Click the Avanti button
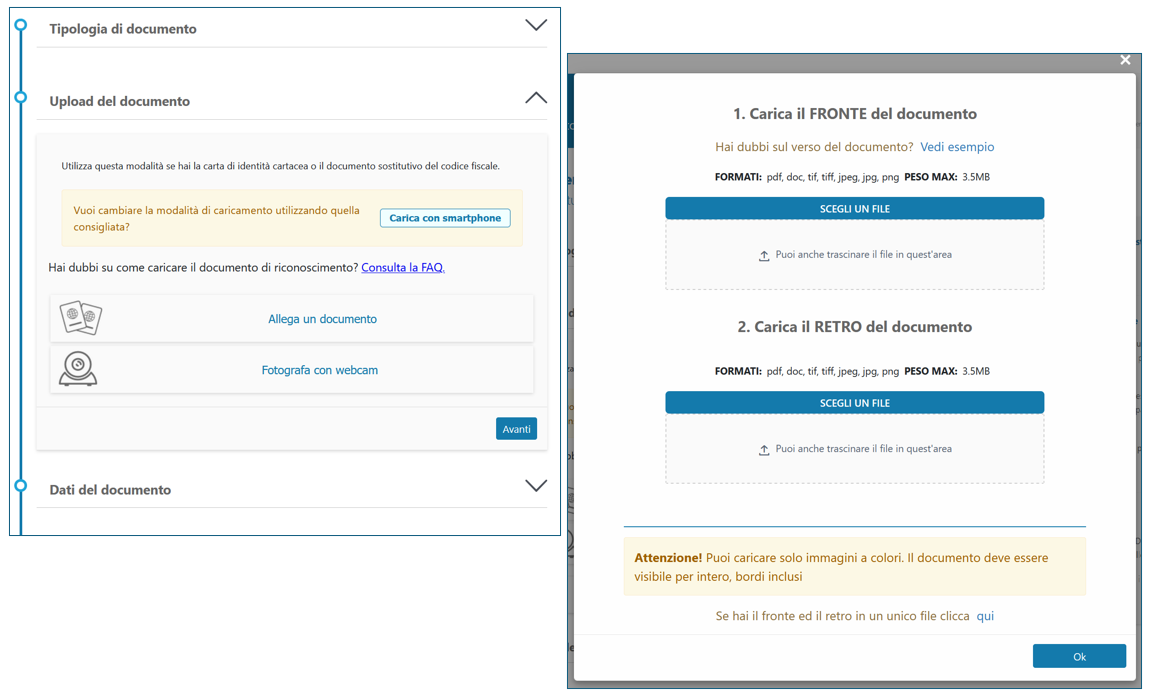This screenshot has width=1150, height=697. coord(516,429)
